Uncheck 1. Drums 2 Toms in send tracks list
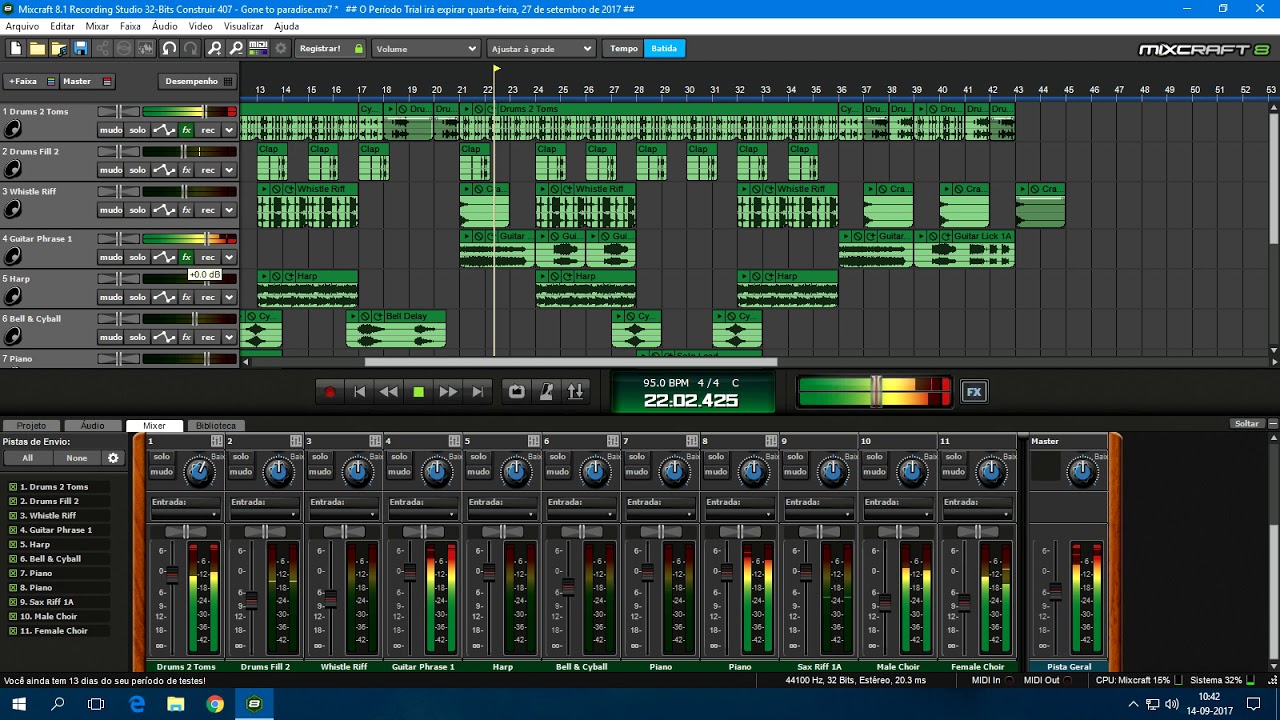1280x720 pixels. pyautogui.click(x=13, y=487)
